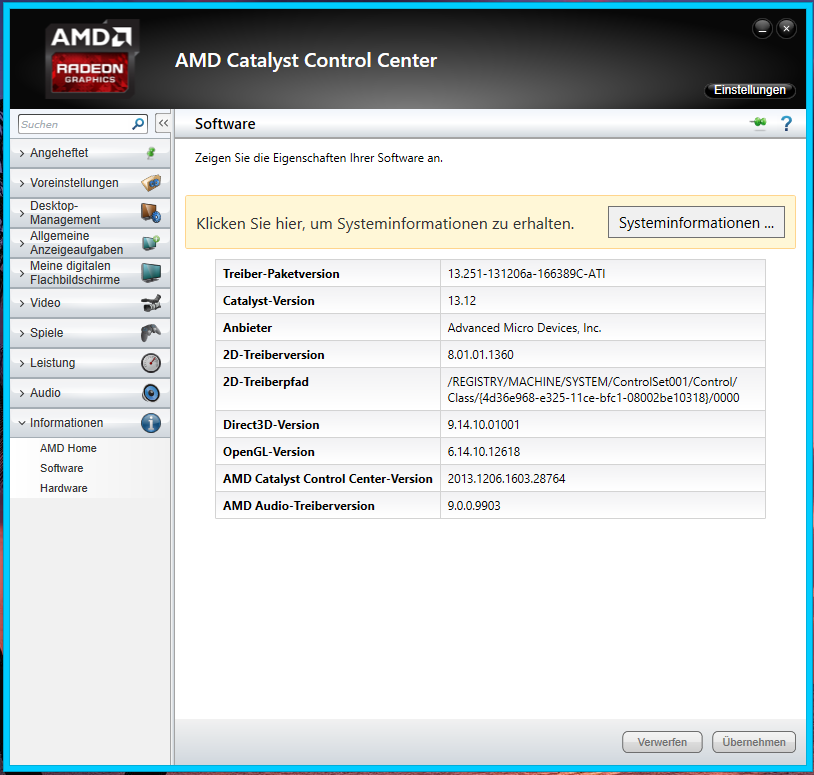The image size is (814, 775).
Task: Click the Audio speaker icon
Action: 151,393
